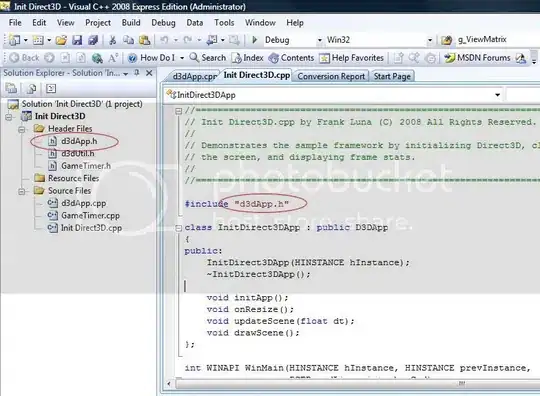Open Help Favorites

(351, 58)
